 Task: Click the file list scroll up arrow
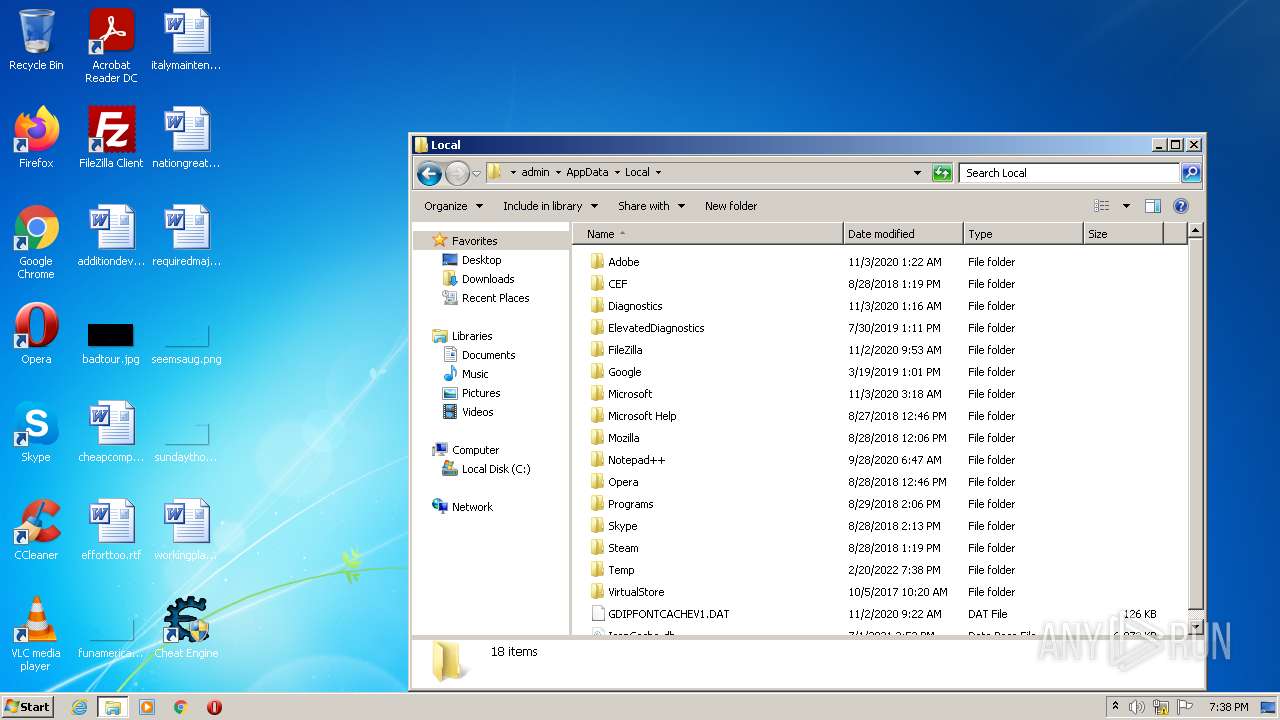click(x=1195, y=231)
